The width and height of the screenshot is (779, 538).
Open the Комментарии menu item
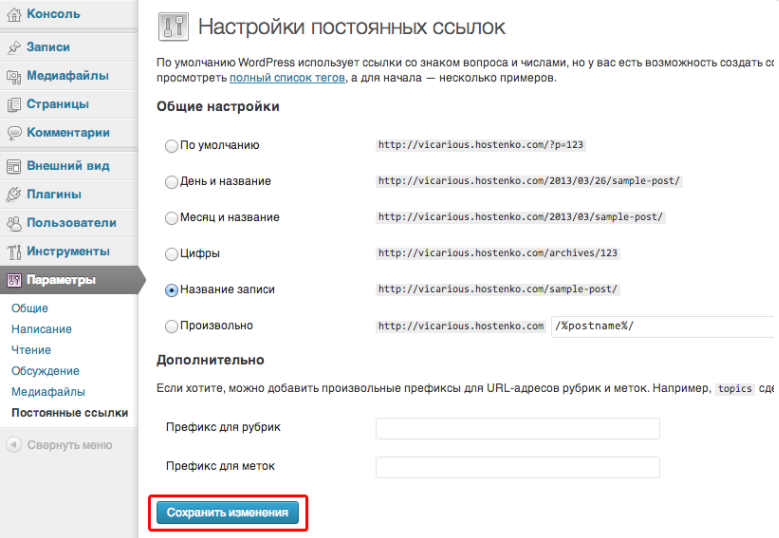pos(69,133)
